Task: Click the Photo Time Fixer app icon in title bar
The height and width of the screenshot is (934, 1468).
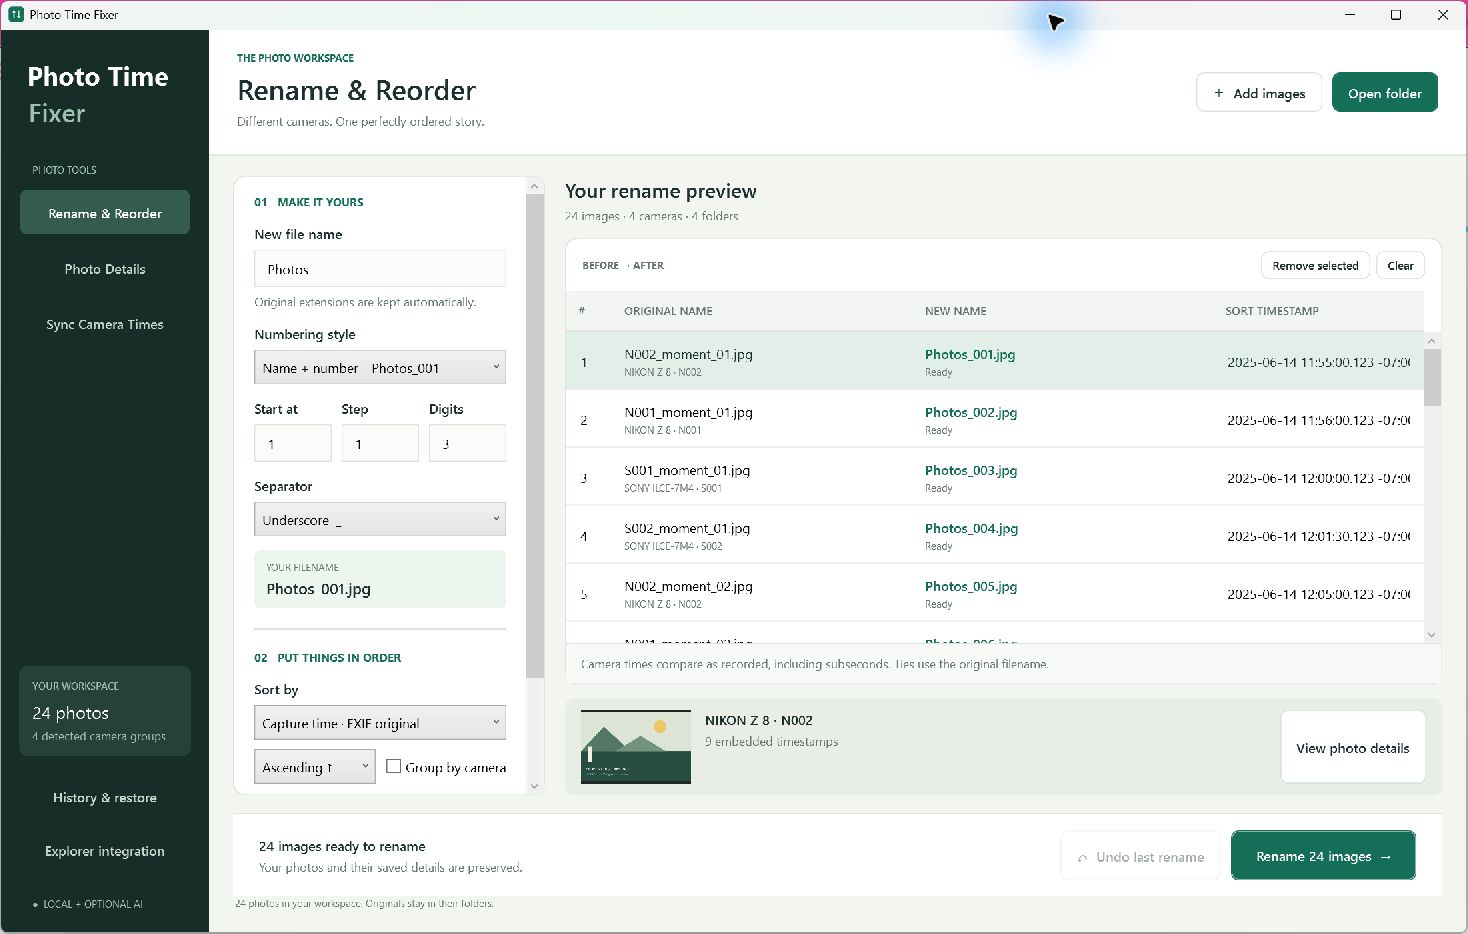Action: pos(16,15)
